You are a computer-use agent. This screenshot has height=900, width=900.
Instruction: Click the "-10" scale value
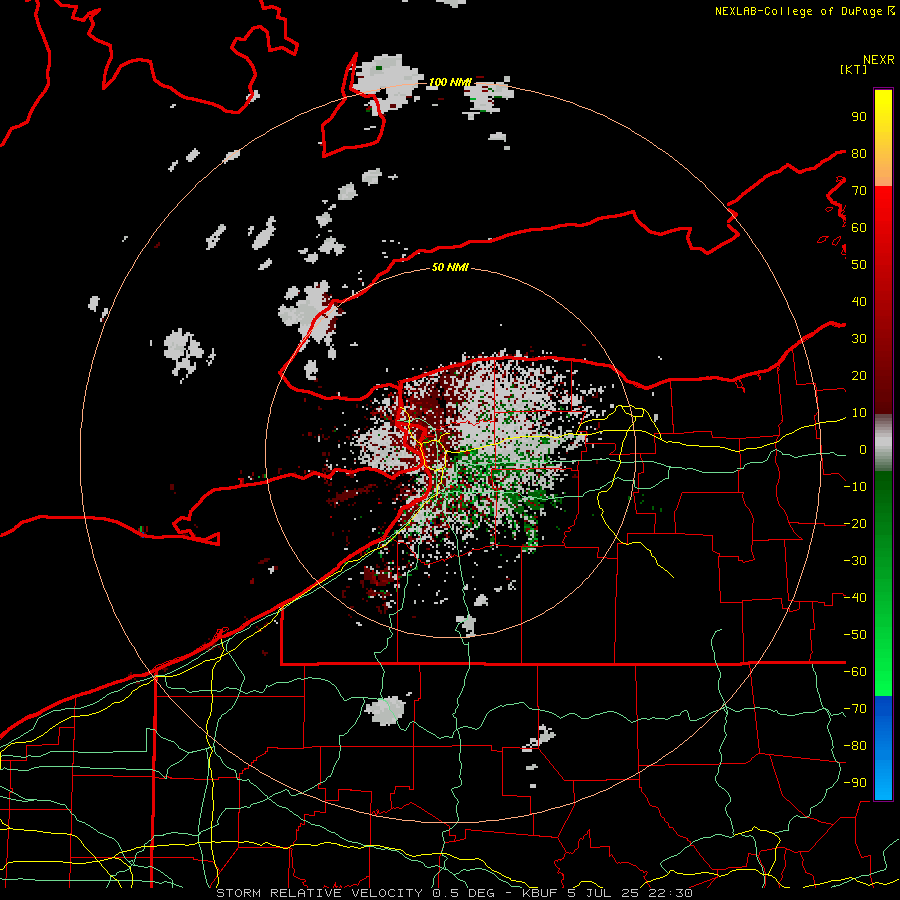(x=855, y=487)
